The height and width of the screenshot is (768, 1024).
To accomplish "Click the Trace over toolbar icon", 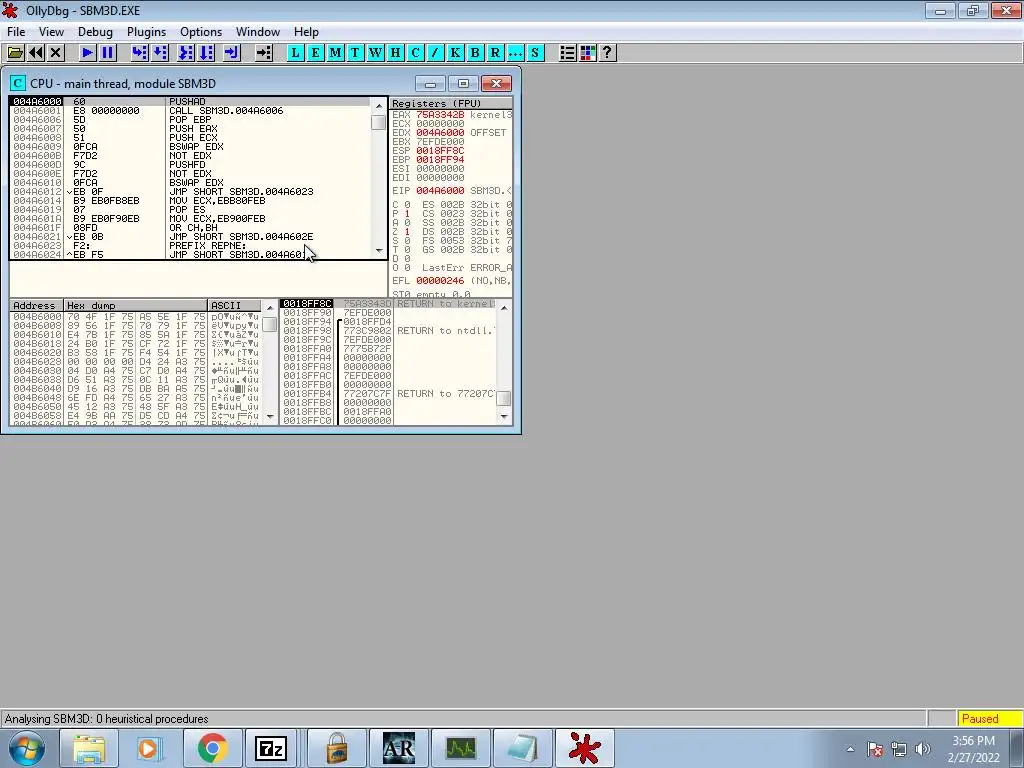I will (x=206, y=53).
